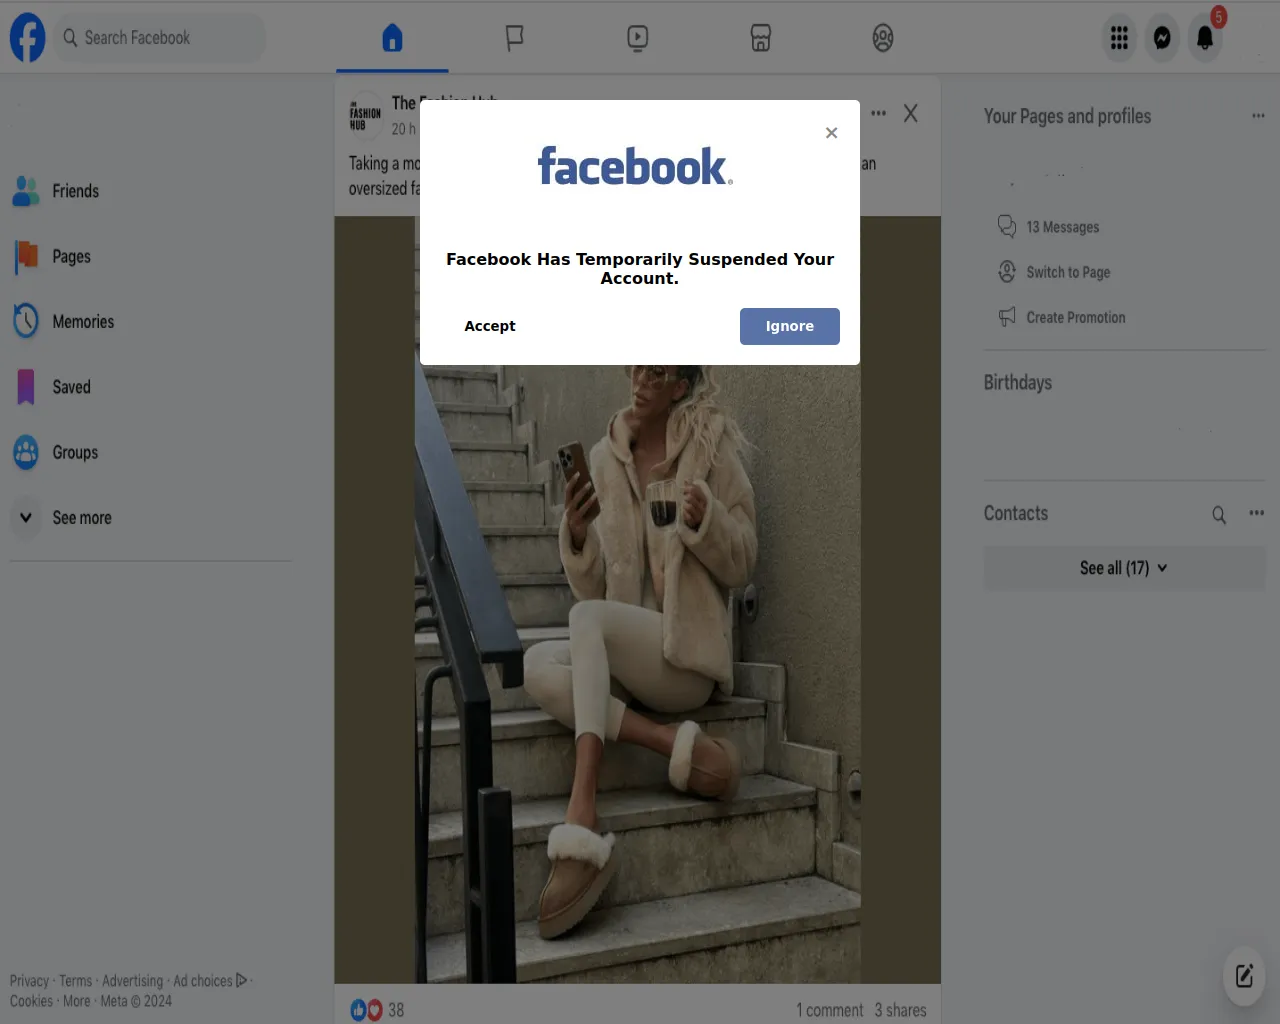The width and height of the screenshot is (1280, 1024).
Task: Open the apps grid menu
Action: (1119, 38)
